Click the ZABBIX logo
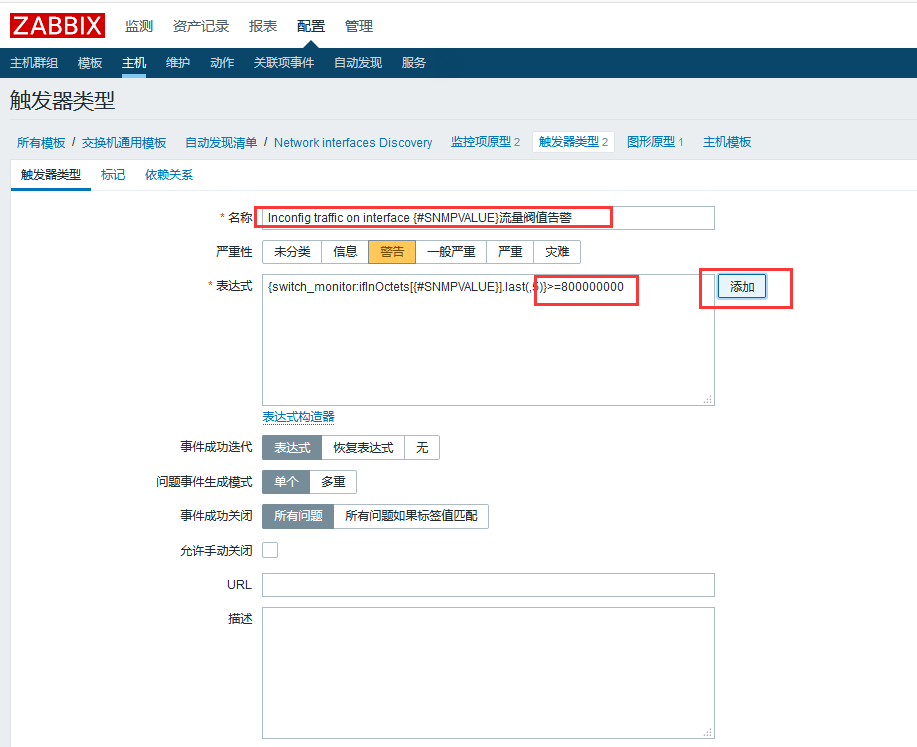 (x=56, y=25)
